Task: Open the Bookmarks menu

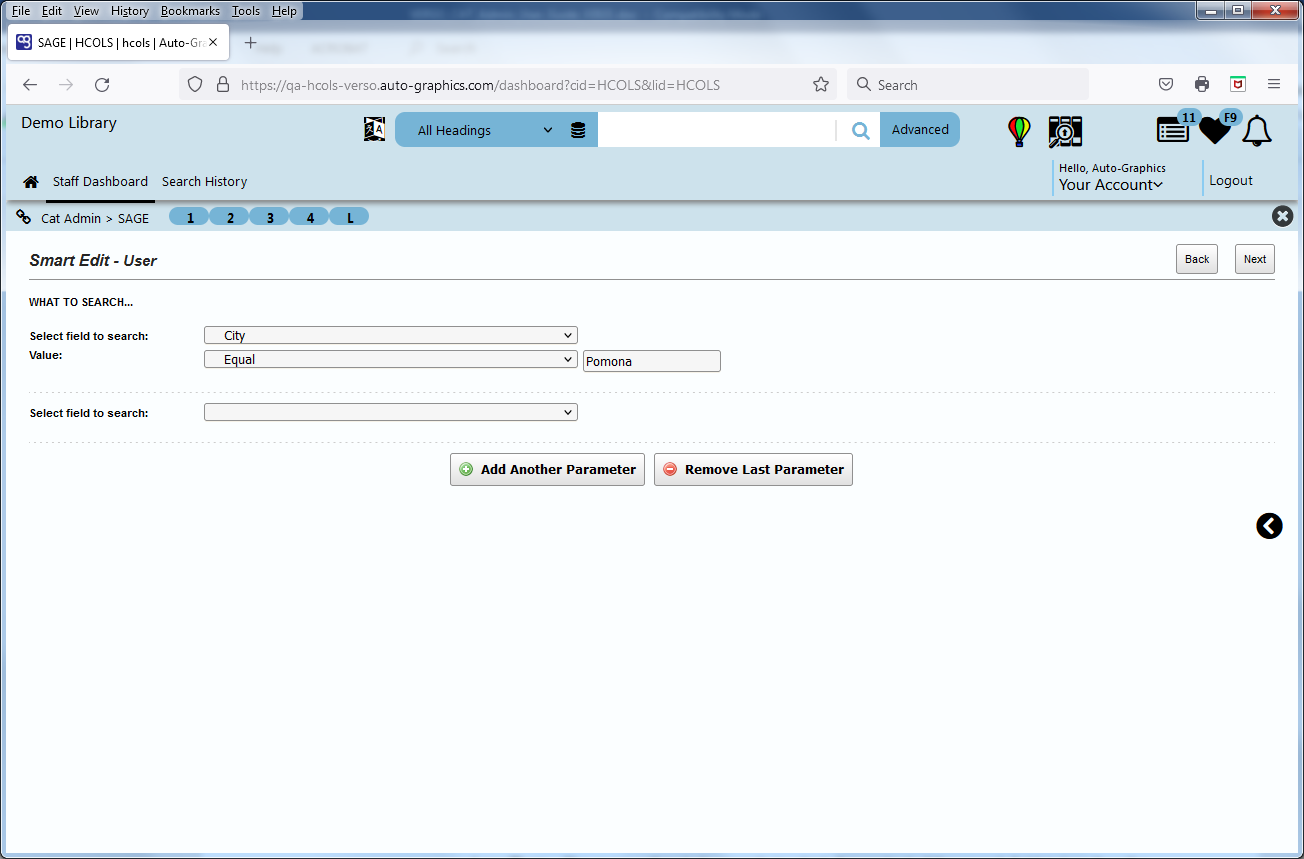Action: point(190,11)
